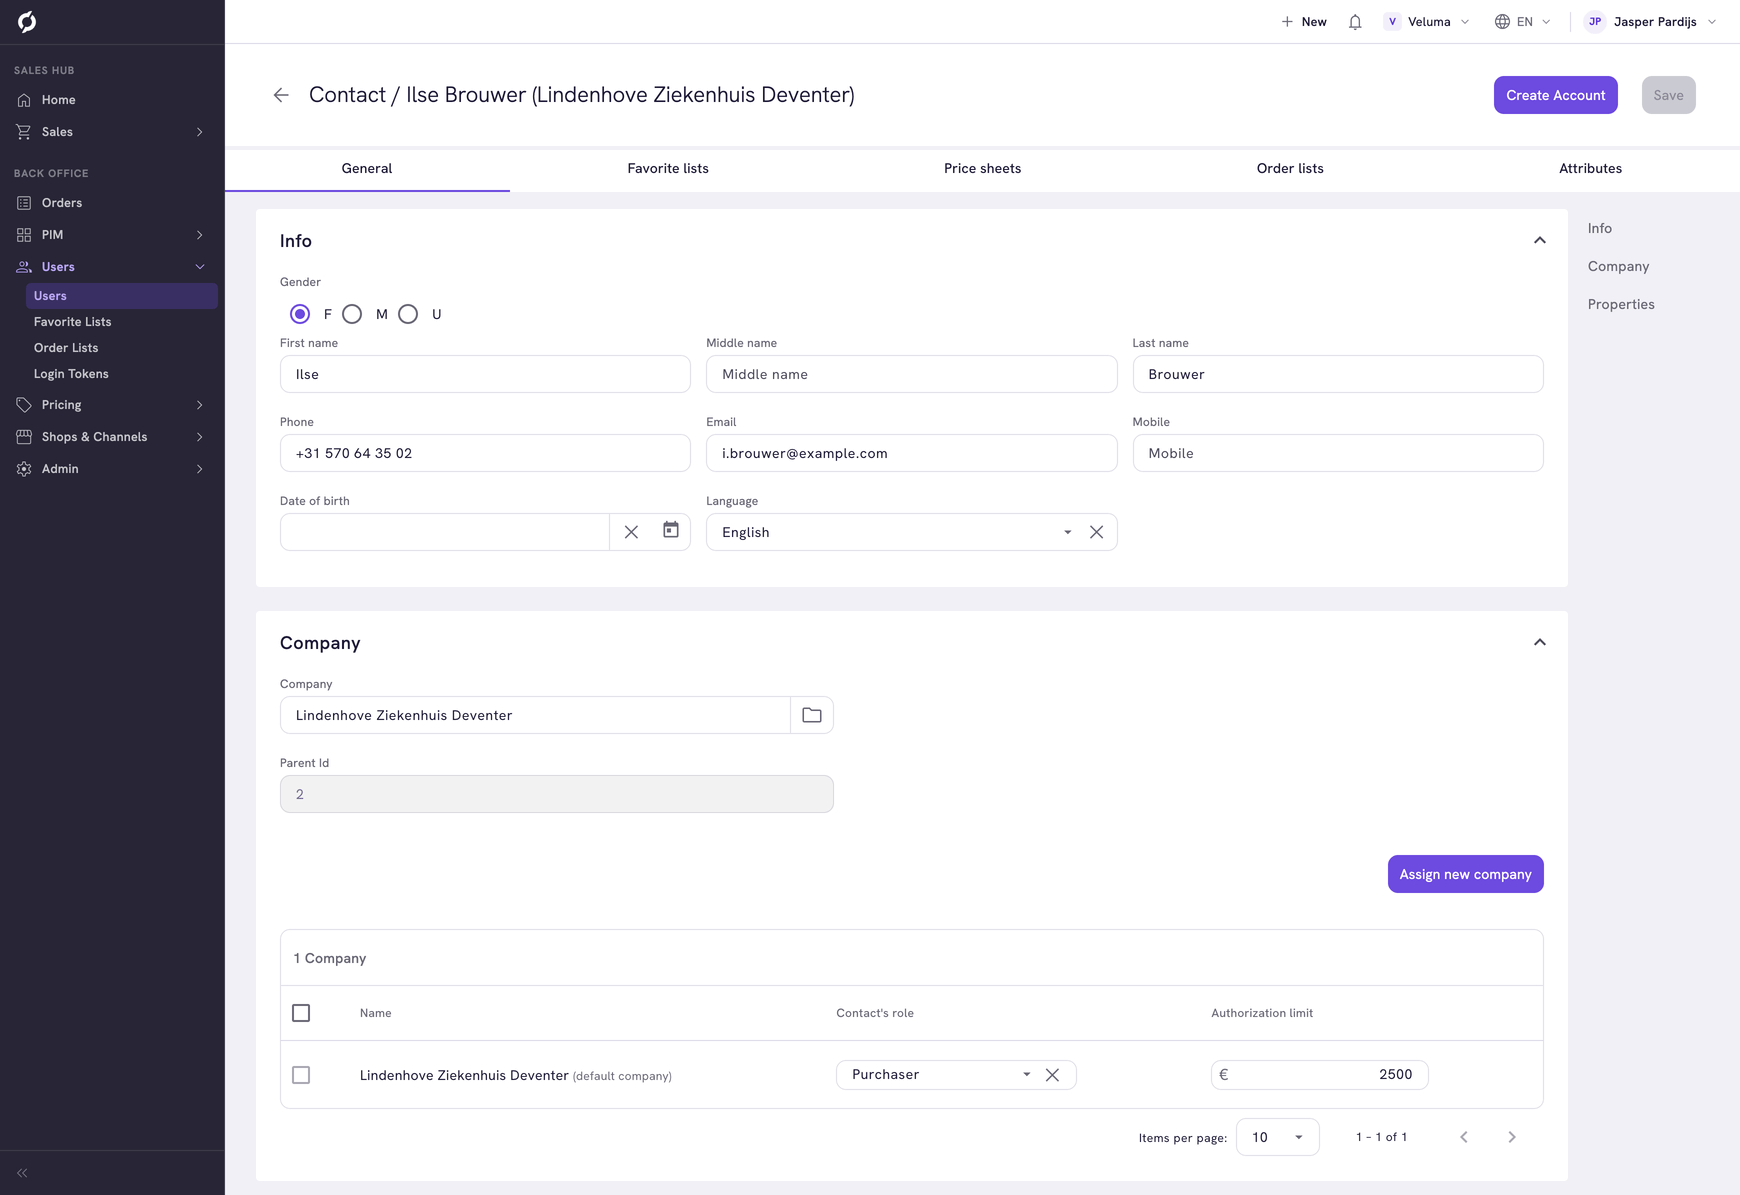The height and width of the screenshot is (1195, 1740).
Task: Open the Sales menu item
Action: 57,132
